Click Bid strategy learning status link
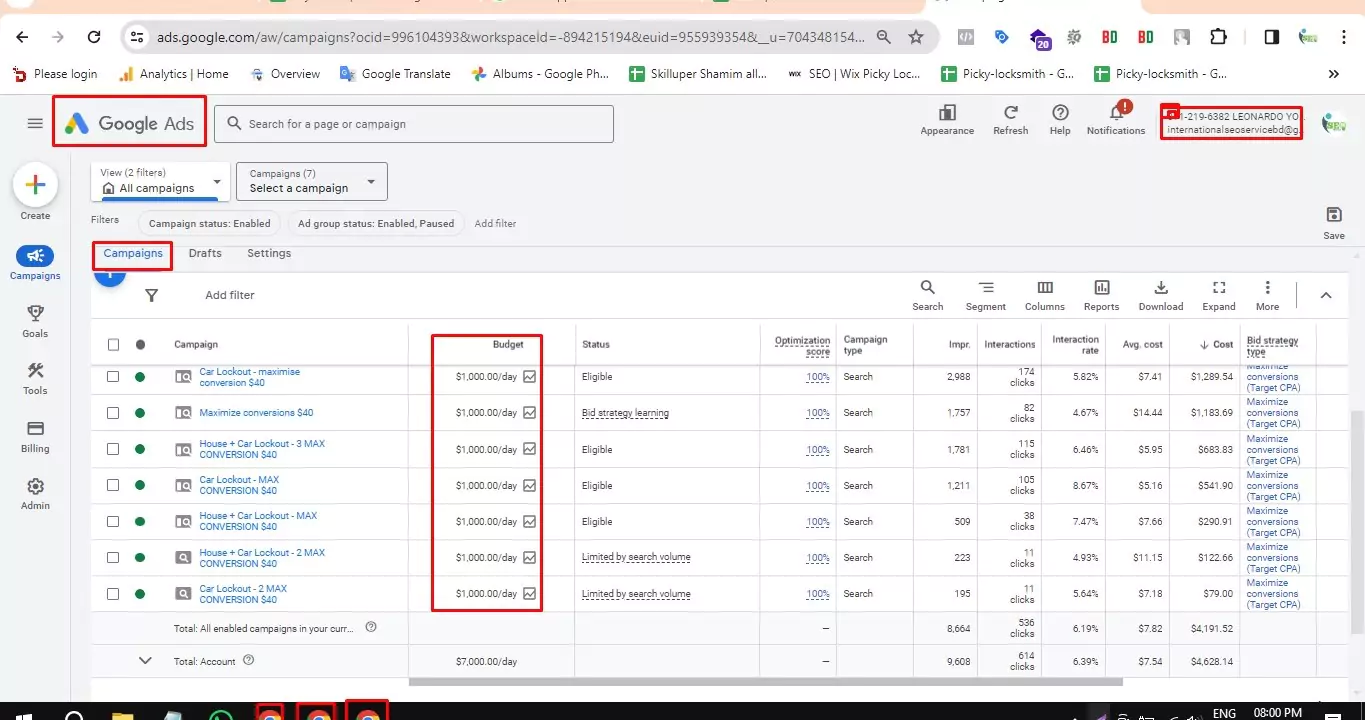Image resolution: width=1365 pixels, height=720 pixels. pos(625,413)
